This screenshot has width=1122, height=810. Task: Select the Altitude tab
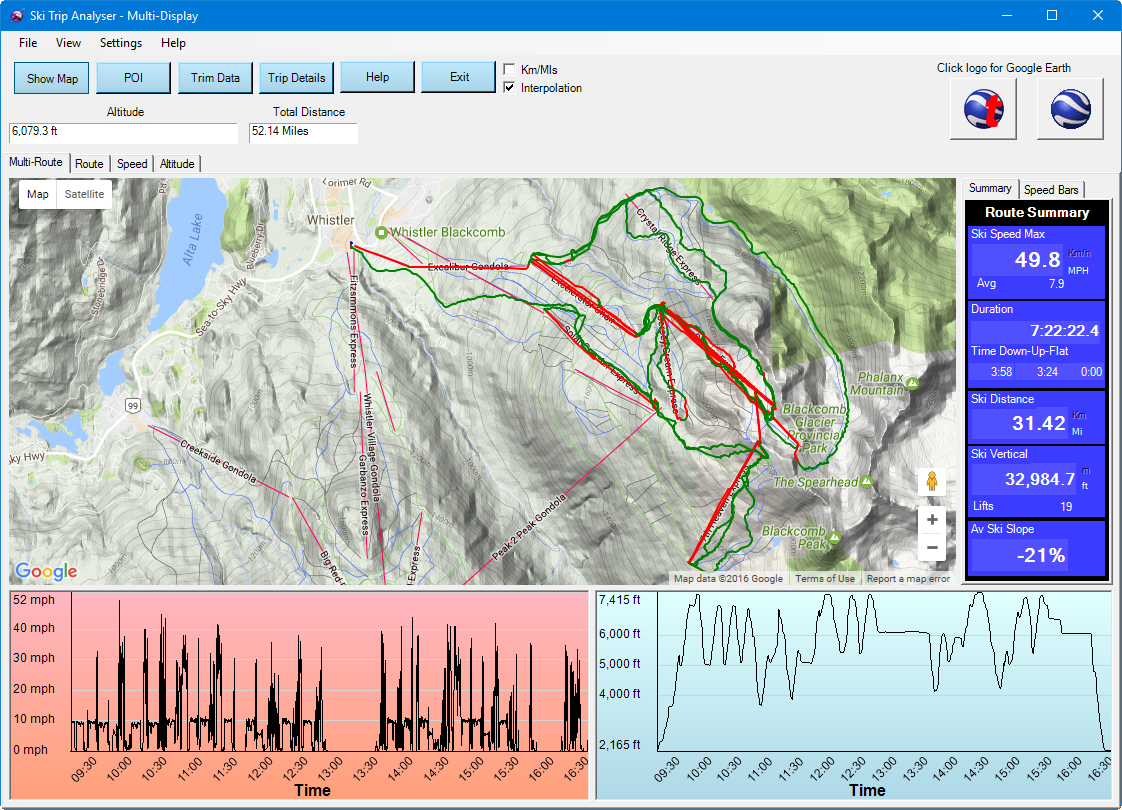177,164
